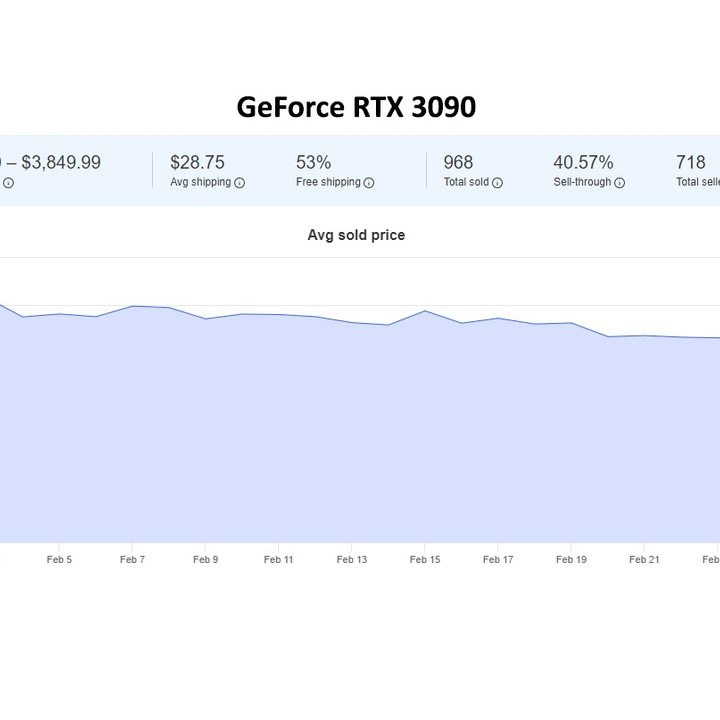Click the Feb 7 axis label
720x720 pixels.
point(132,559)
